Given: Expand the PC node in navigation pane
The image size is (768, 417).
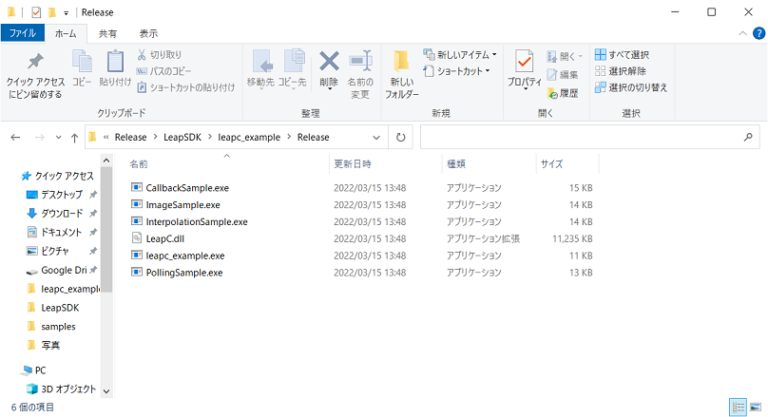Looking at the screenshot, I should [x=12, y=370].
